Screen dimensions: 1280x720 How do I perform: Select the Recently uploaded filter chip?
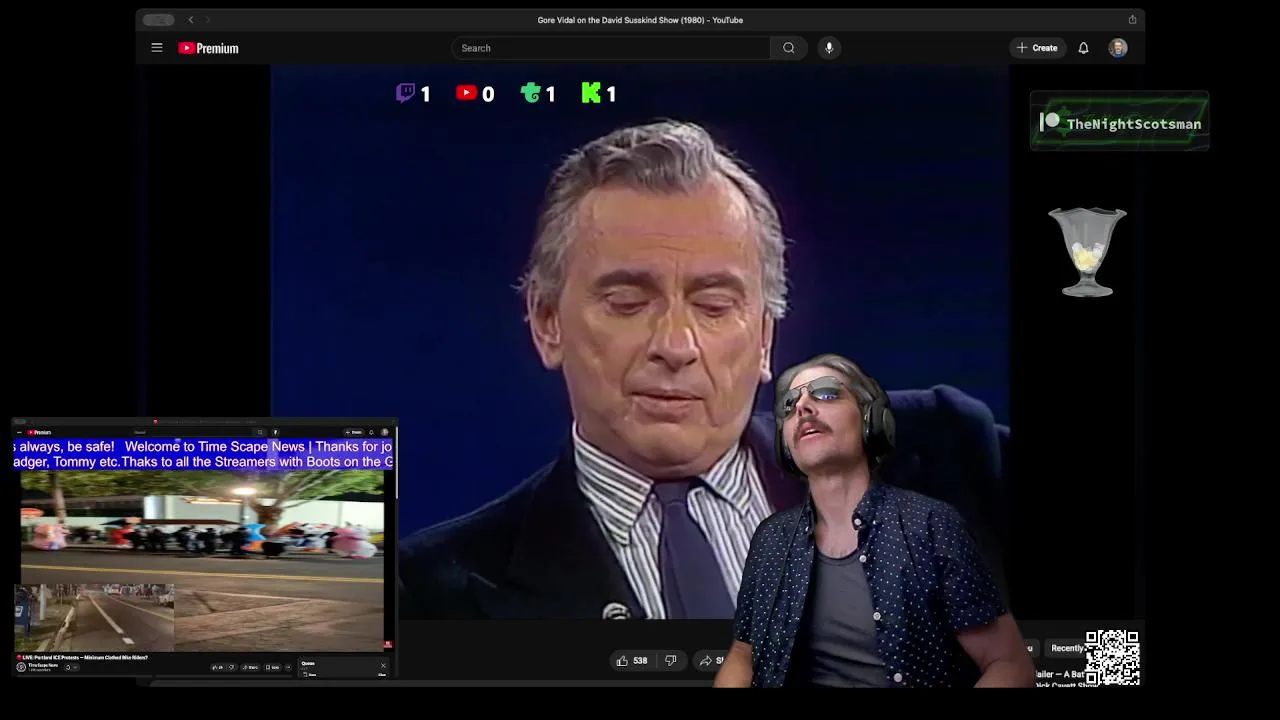(x=1067, y=648)
